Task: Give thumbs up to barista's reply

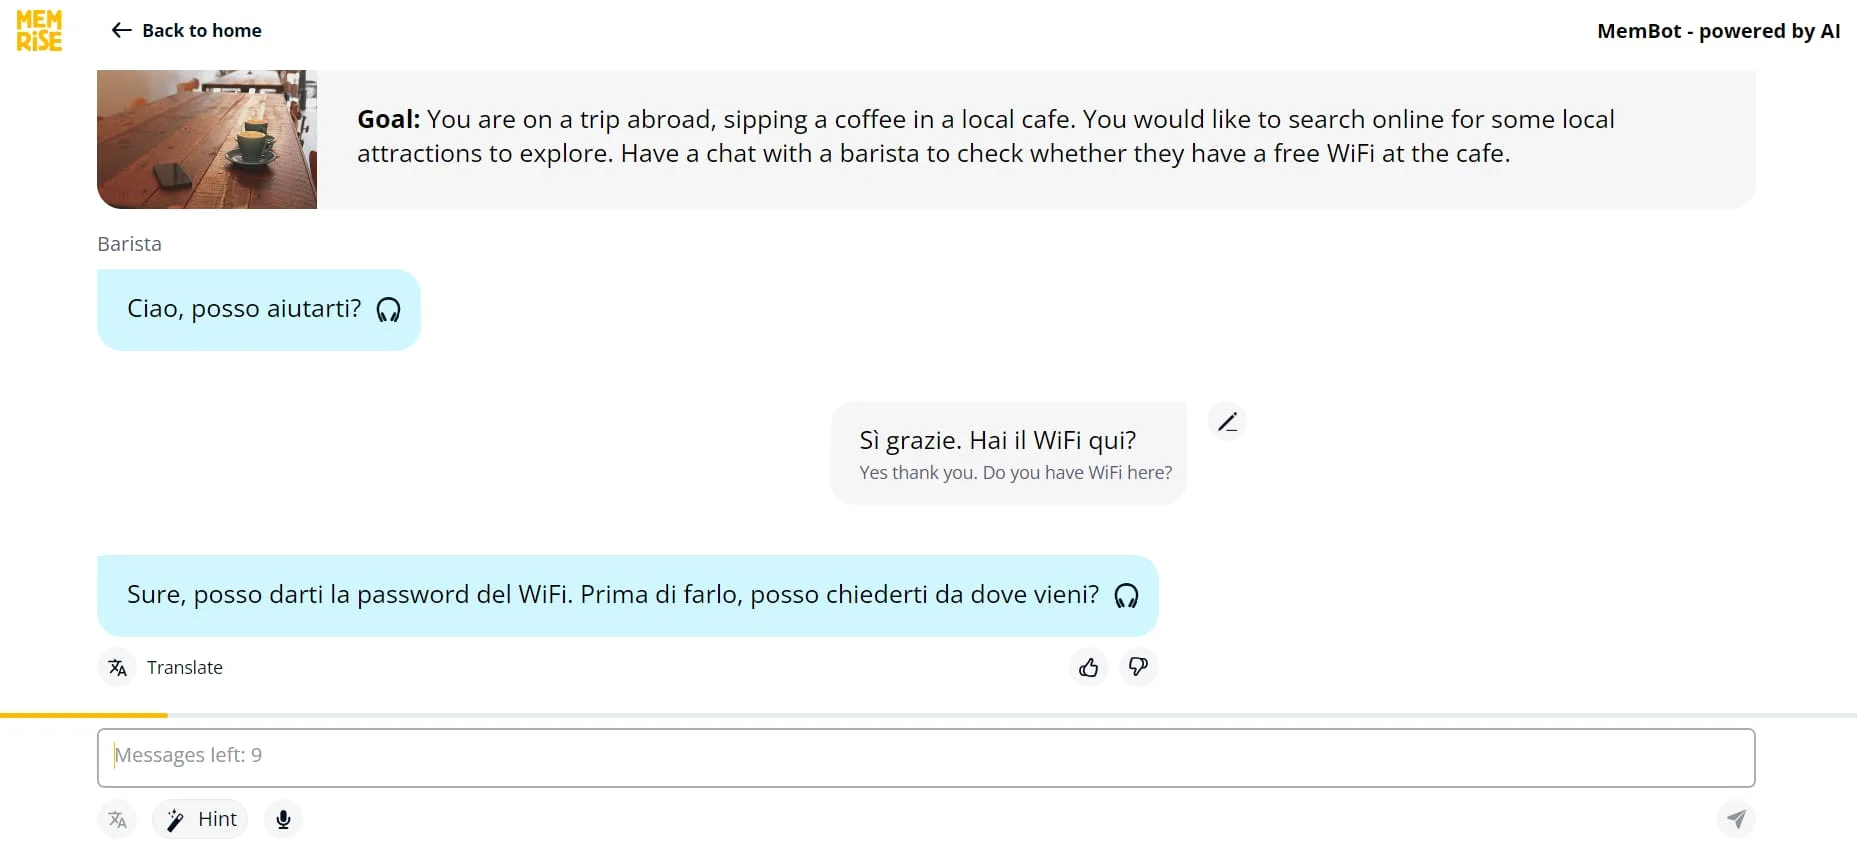Action: 1089,667
